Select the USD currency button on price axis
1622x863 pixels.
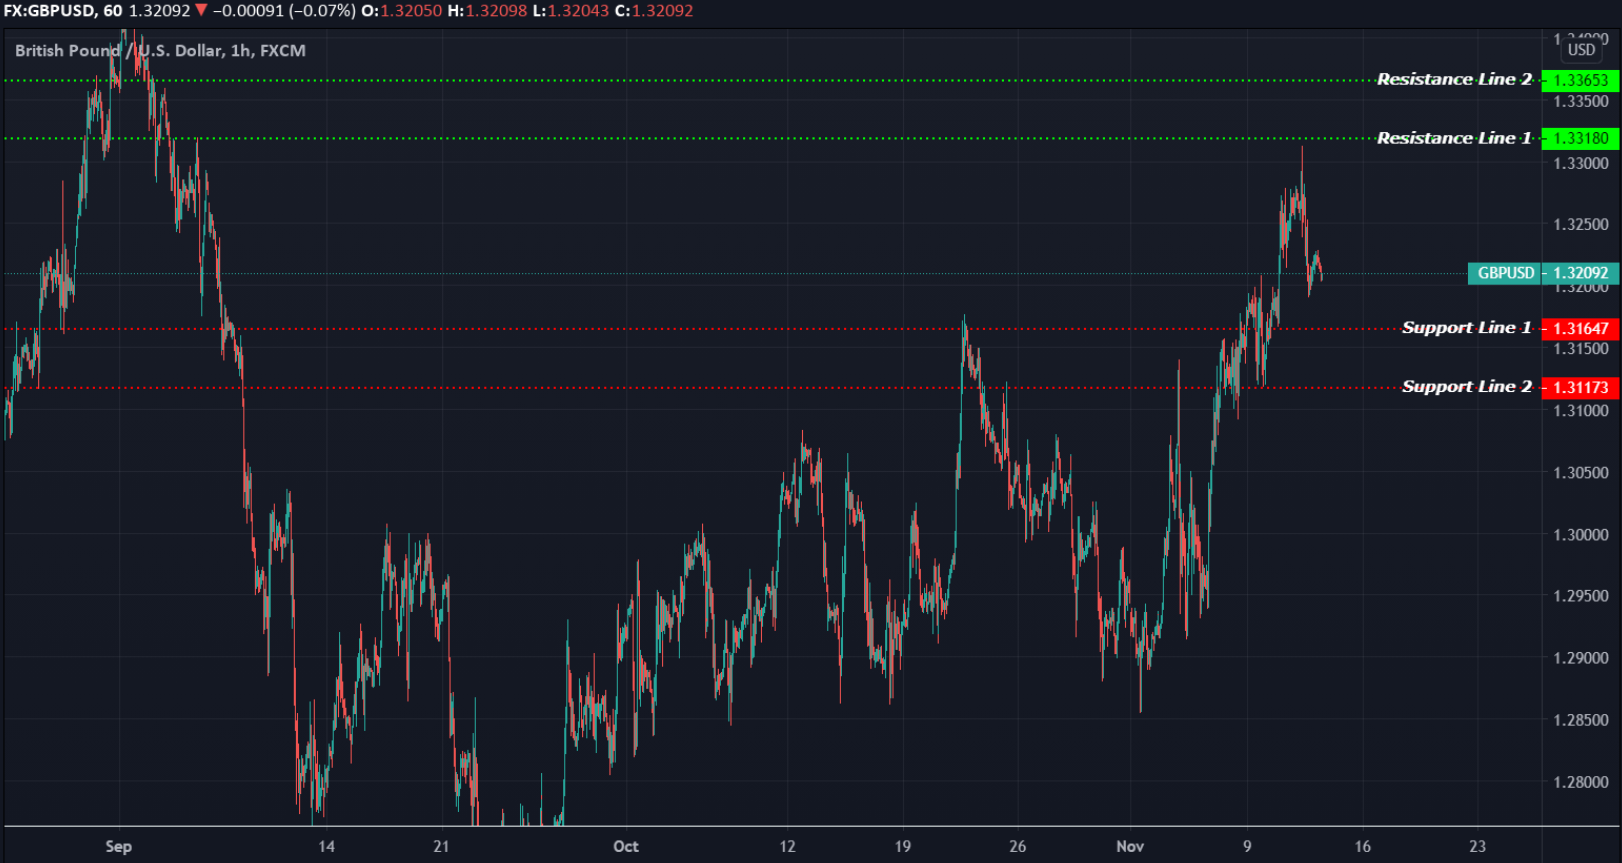coord(1581,50)
